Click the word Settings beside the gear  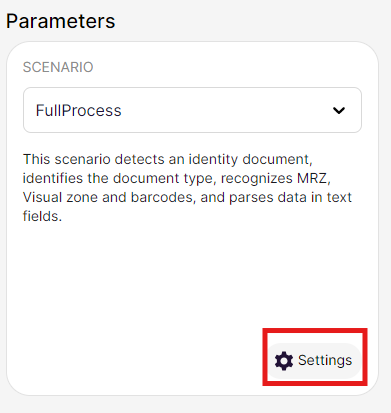325,360
